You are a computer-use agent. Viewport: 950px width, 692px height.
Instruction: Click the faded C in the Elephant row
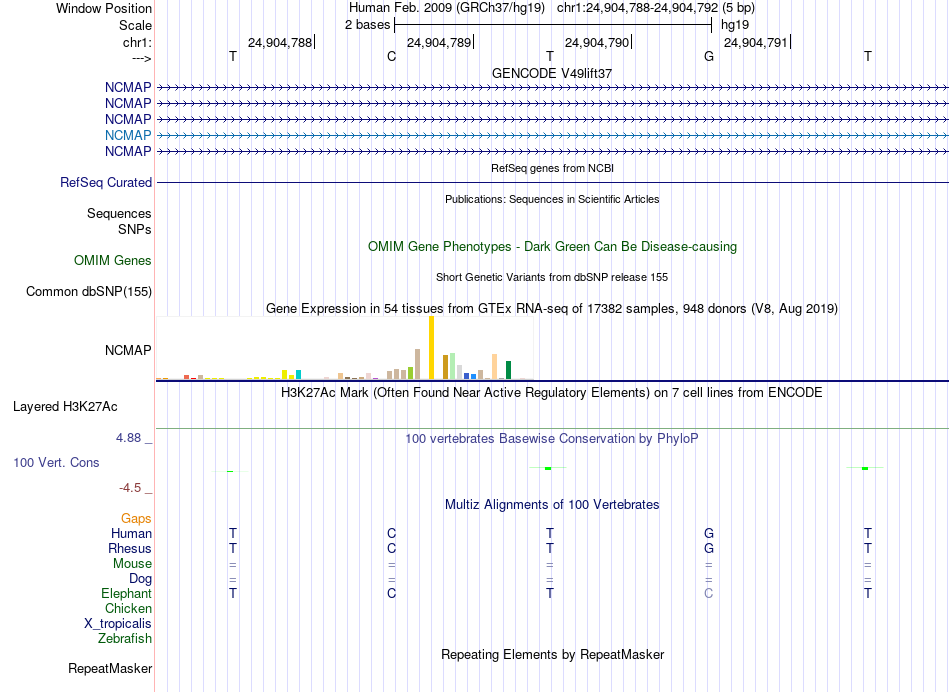click(x=709, y=593)
